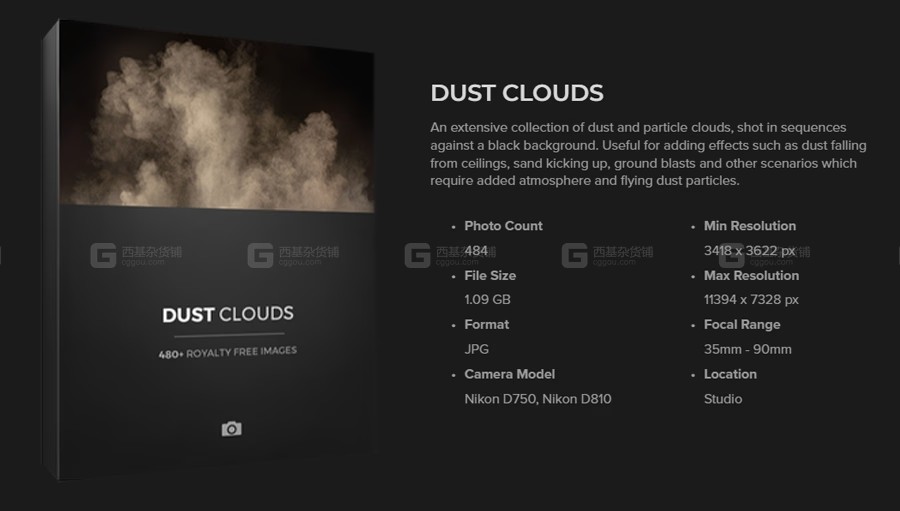Select the Location label

pos(730,374)
